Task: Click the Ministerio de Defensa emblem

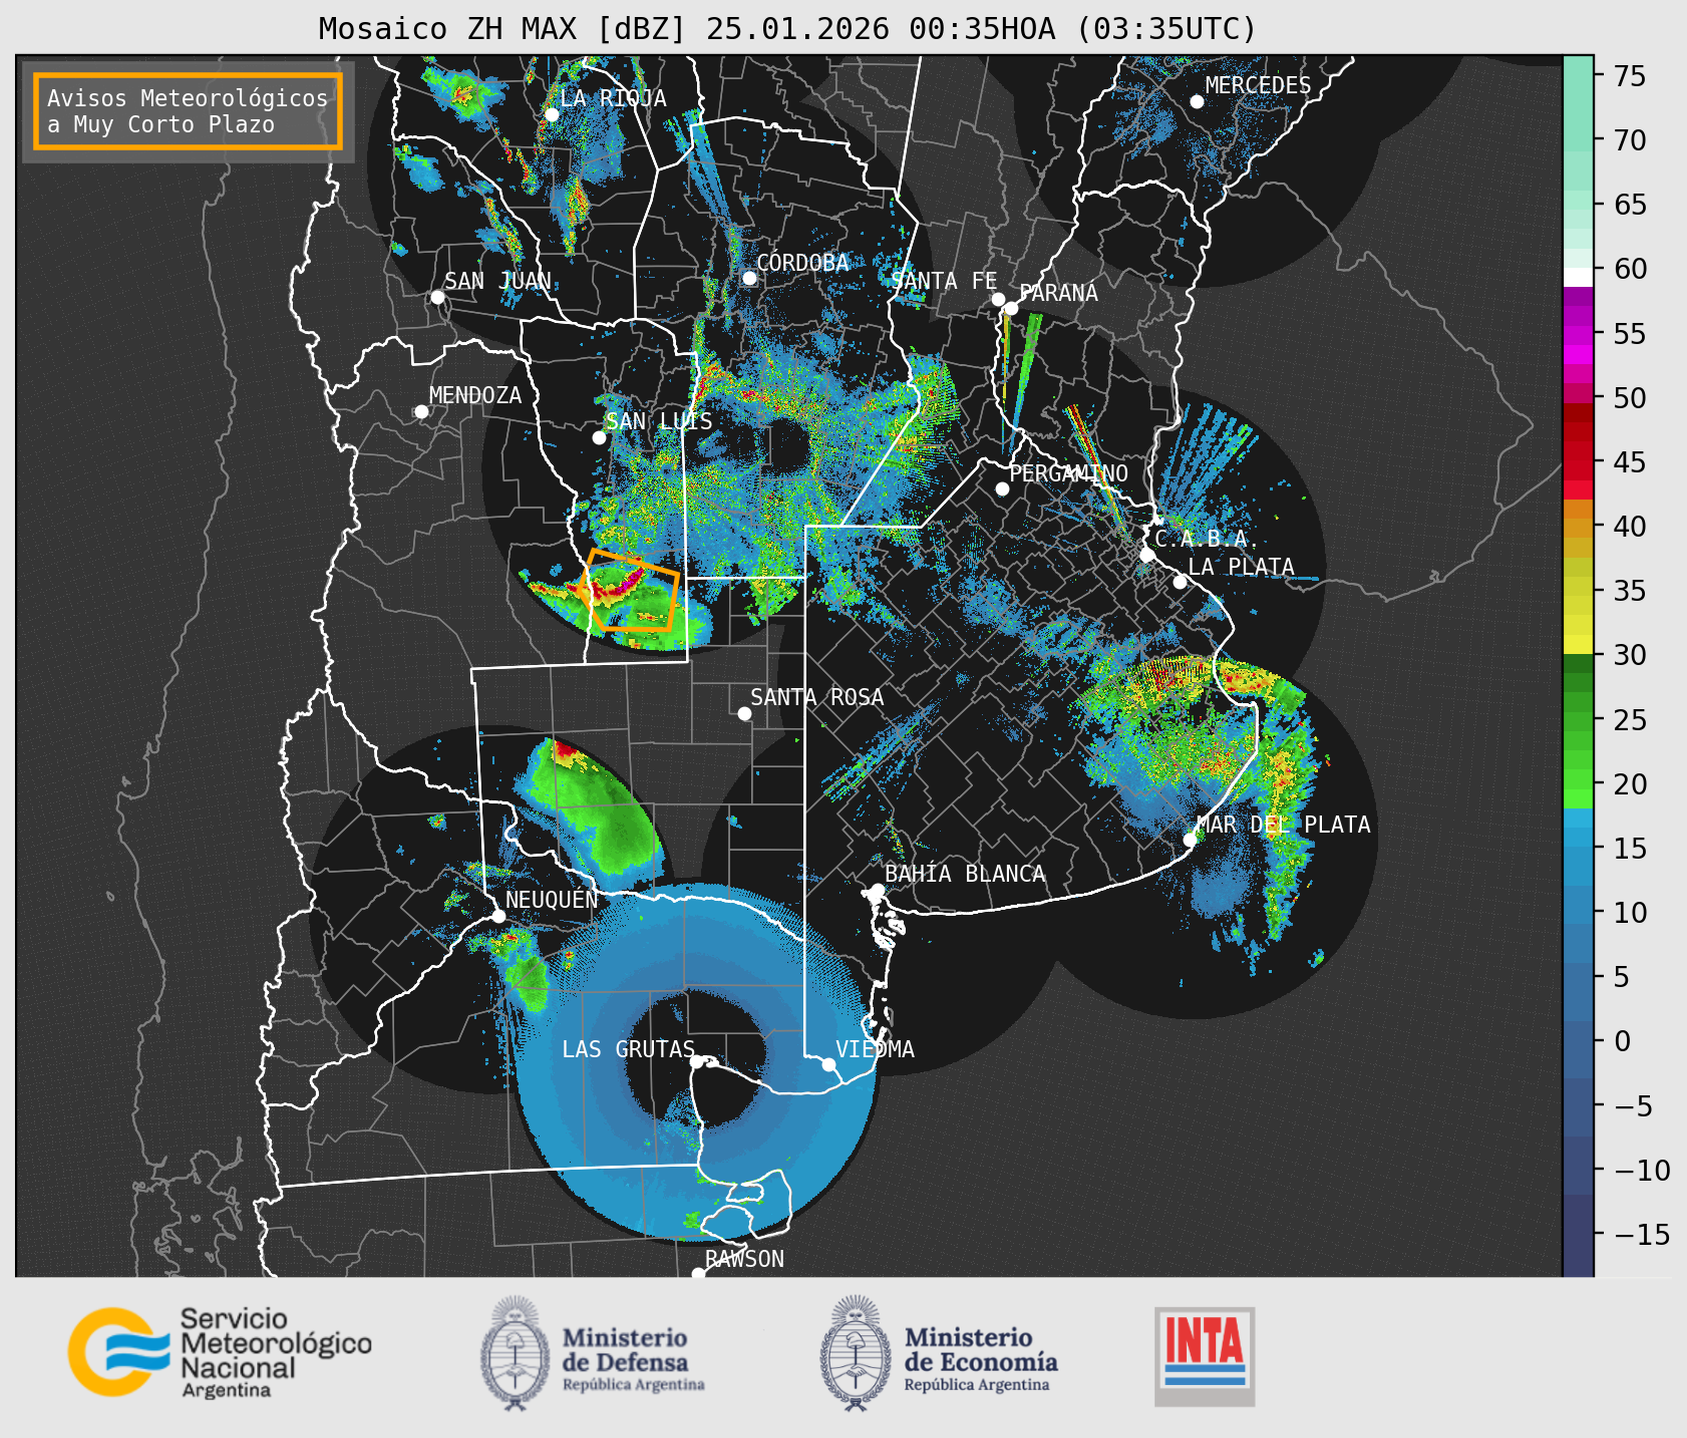Action: click(x=515, y=1353)
